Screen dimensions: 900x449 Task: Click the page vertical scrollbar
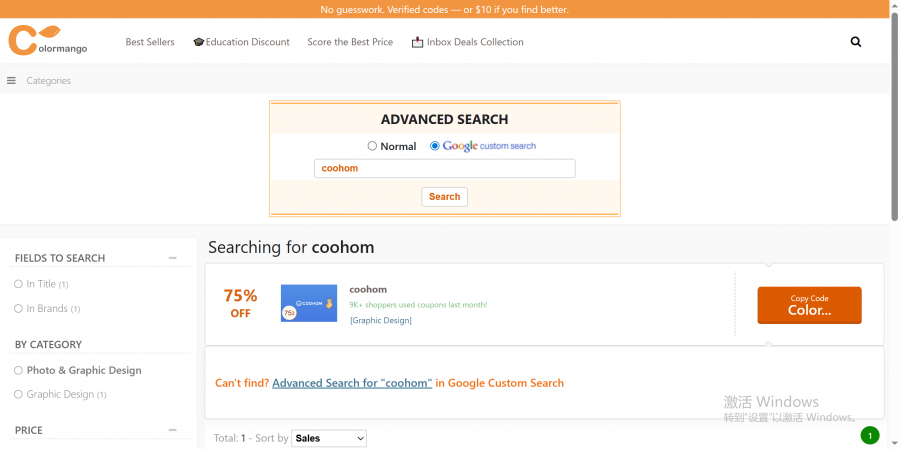[894, 117]
